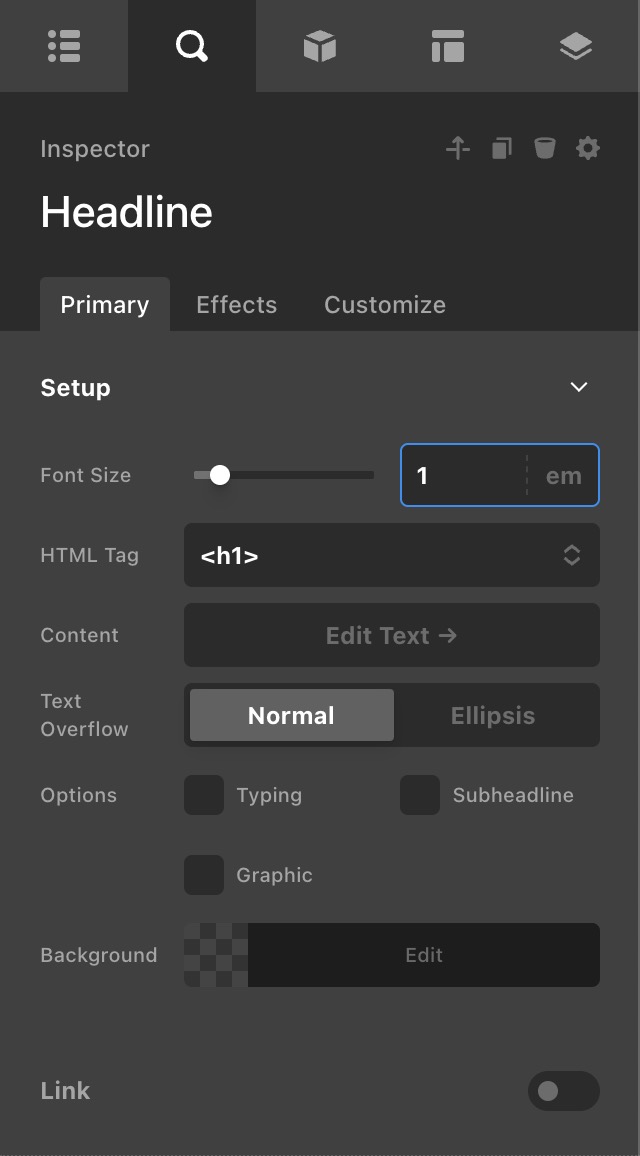Open the Templates layout icon

point(447,46)
